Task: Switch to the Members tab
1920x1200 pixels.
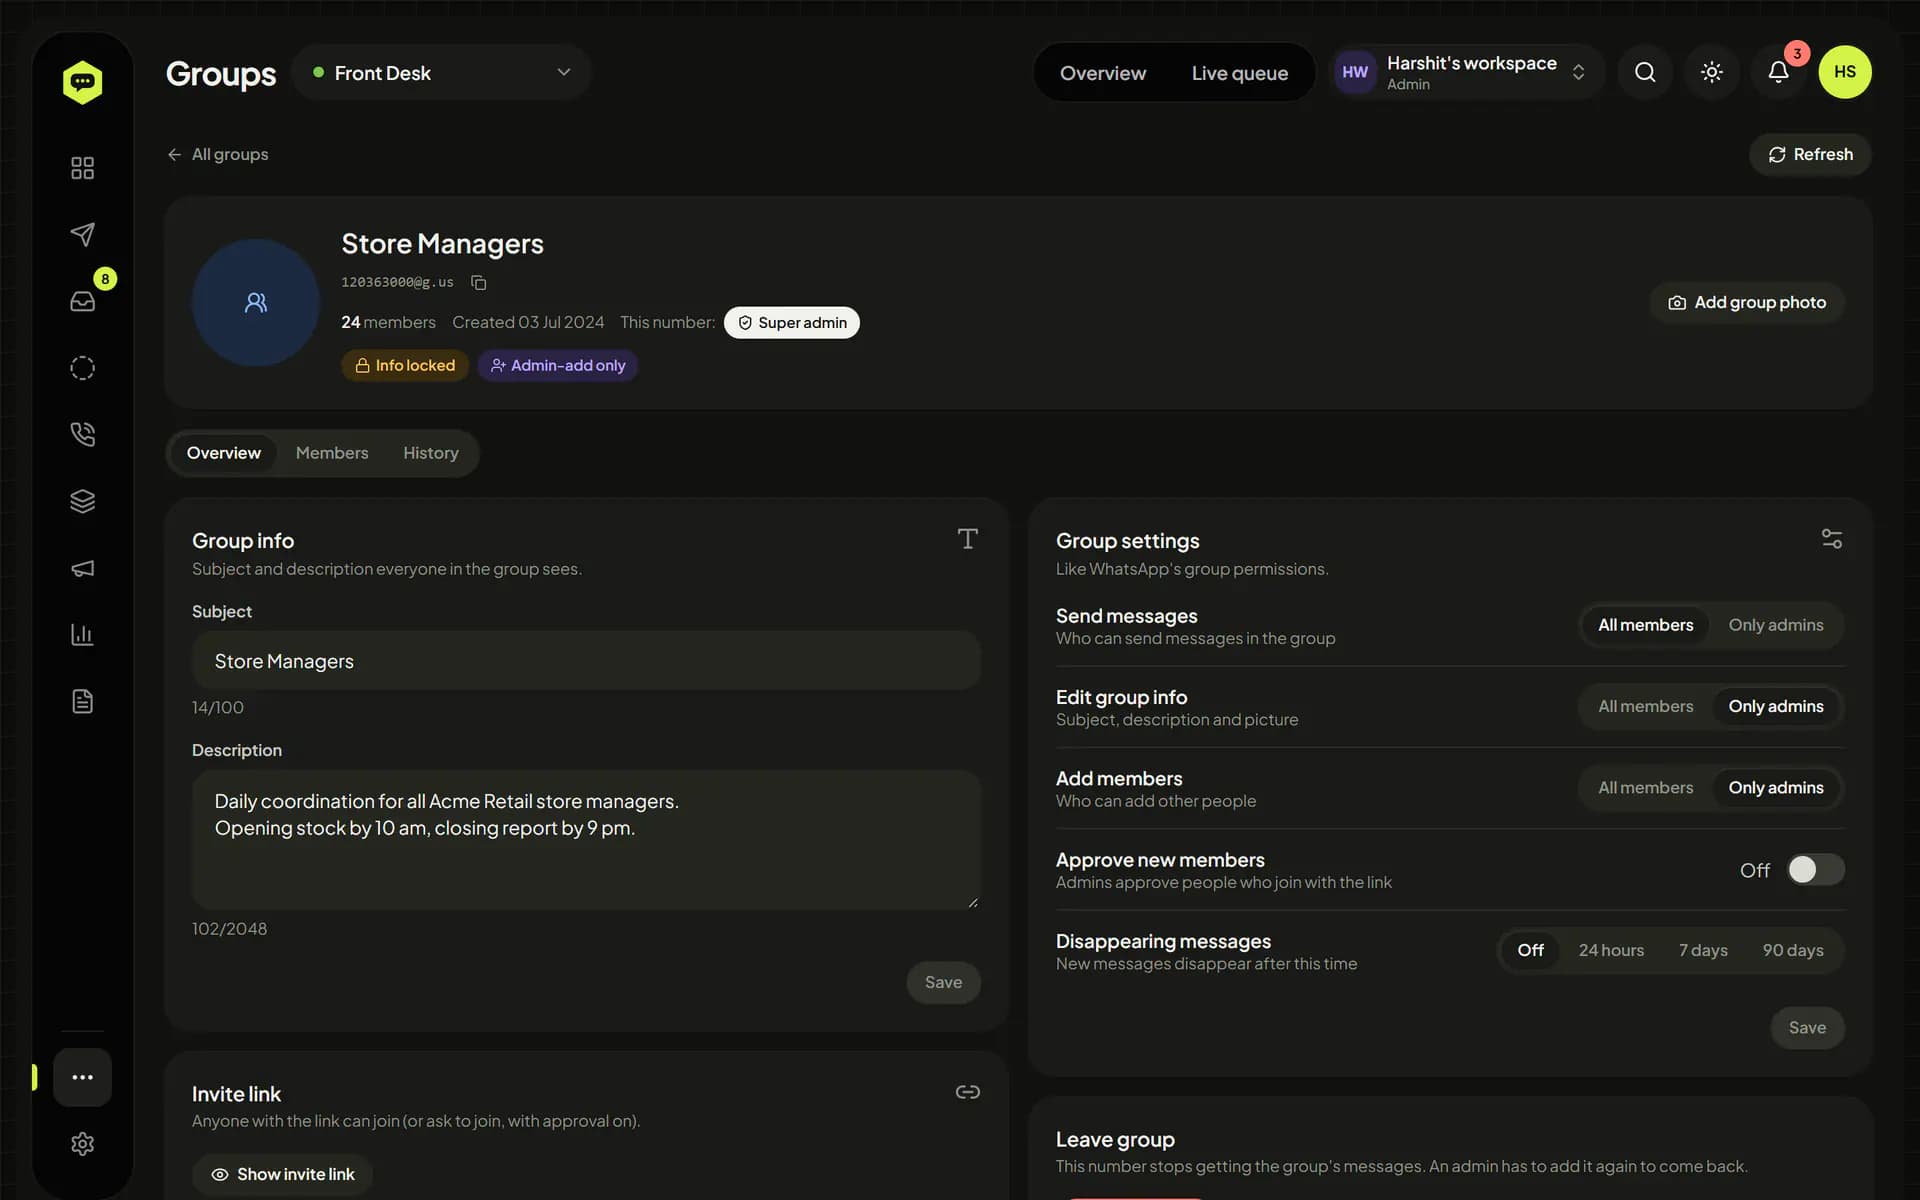Action: pyautogui.click(x=332, y=453)
